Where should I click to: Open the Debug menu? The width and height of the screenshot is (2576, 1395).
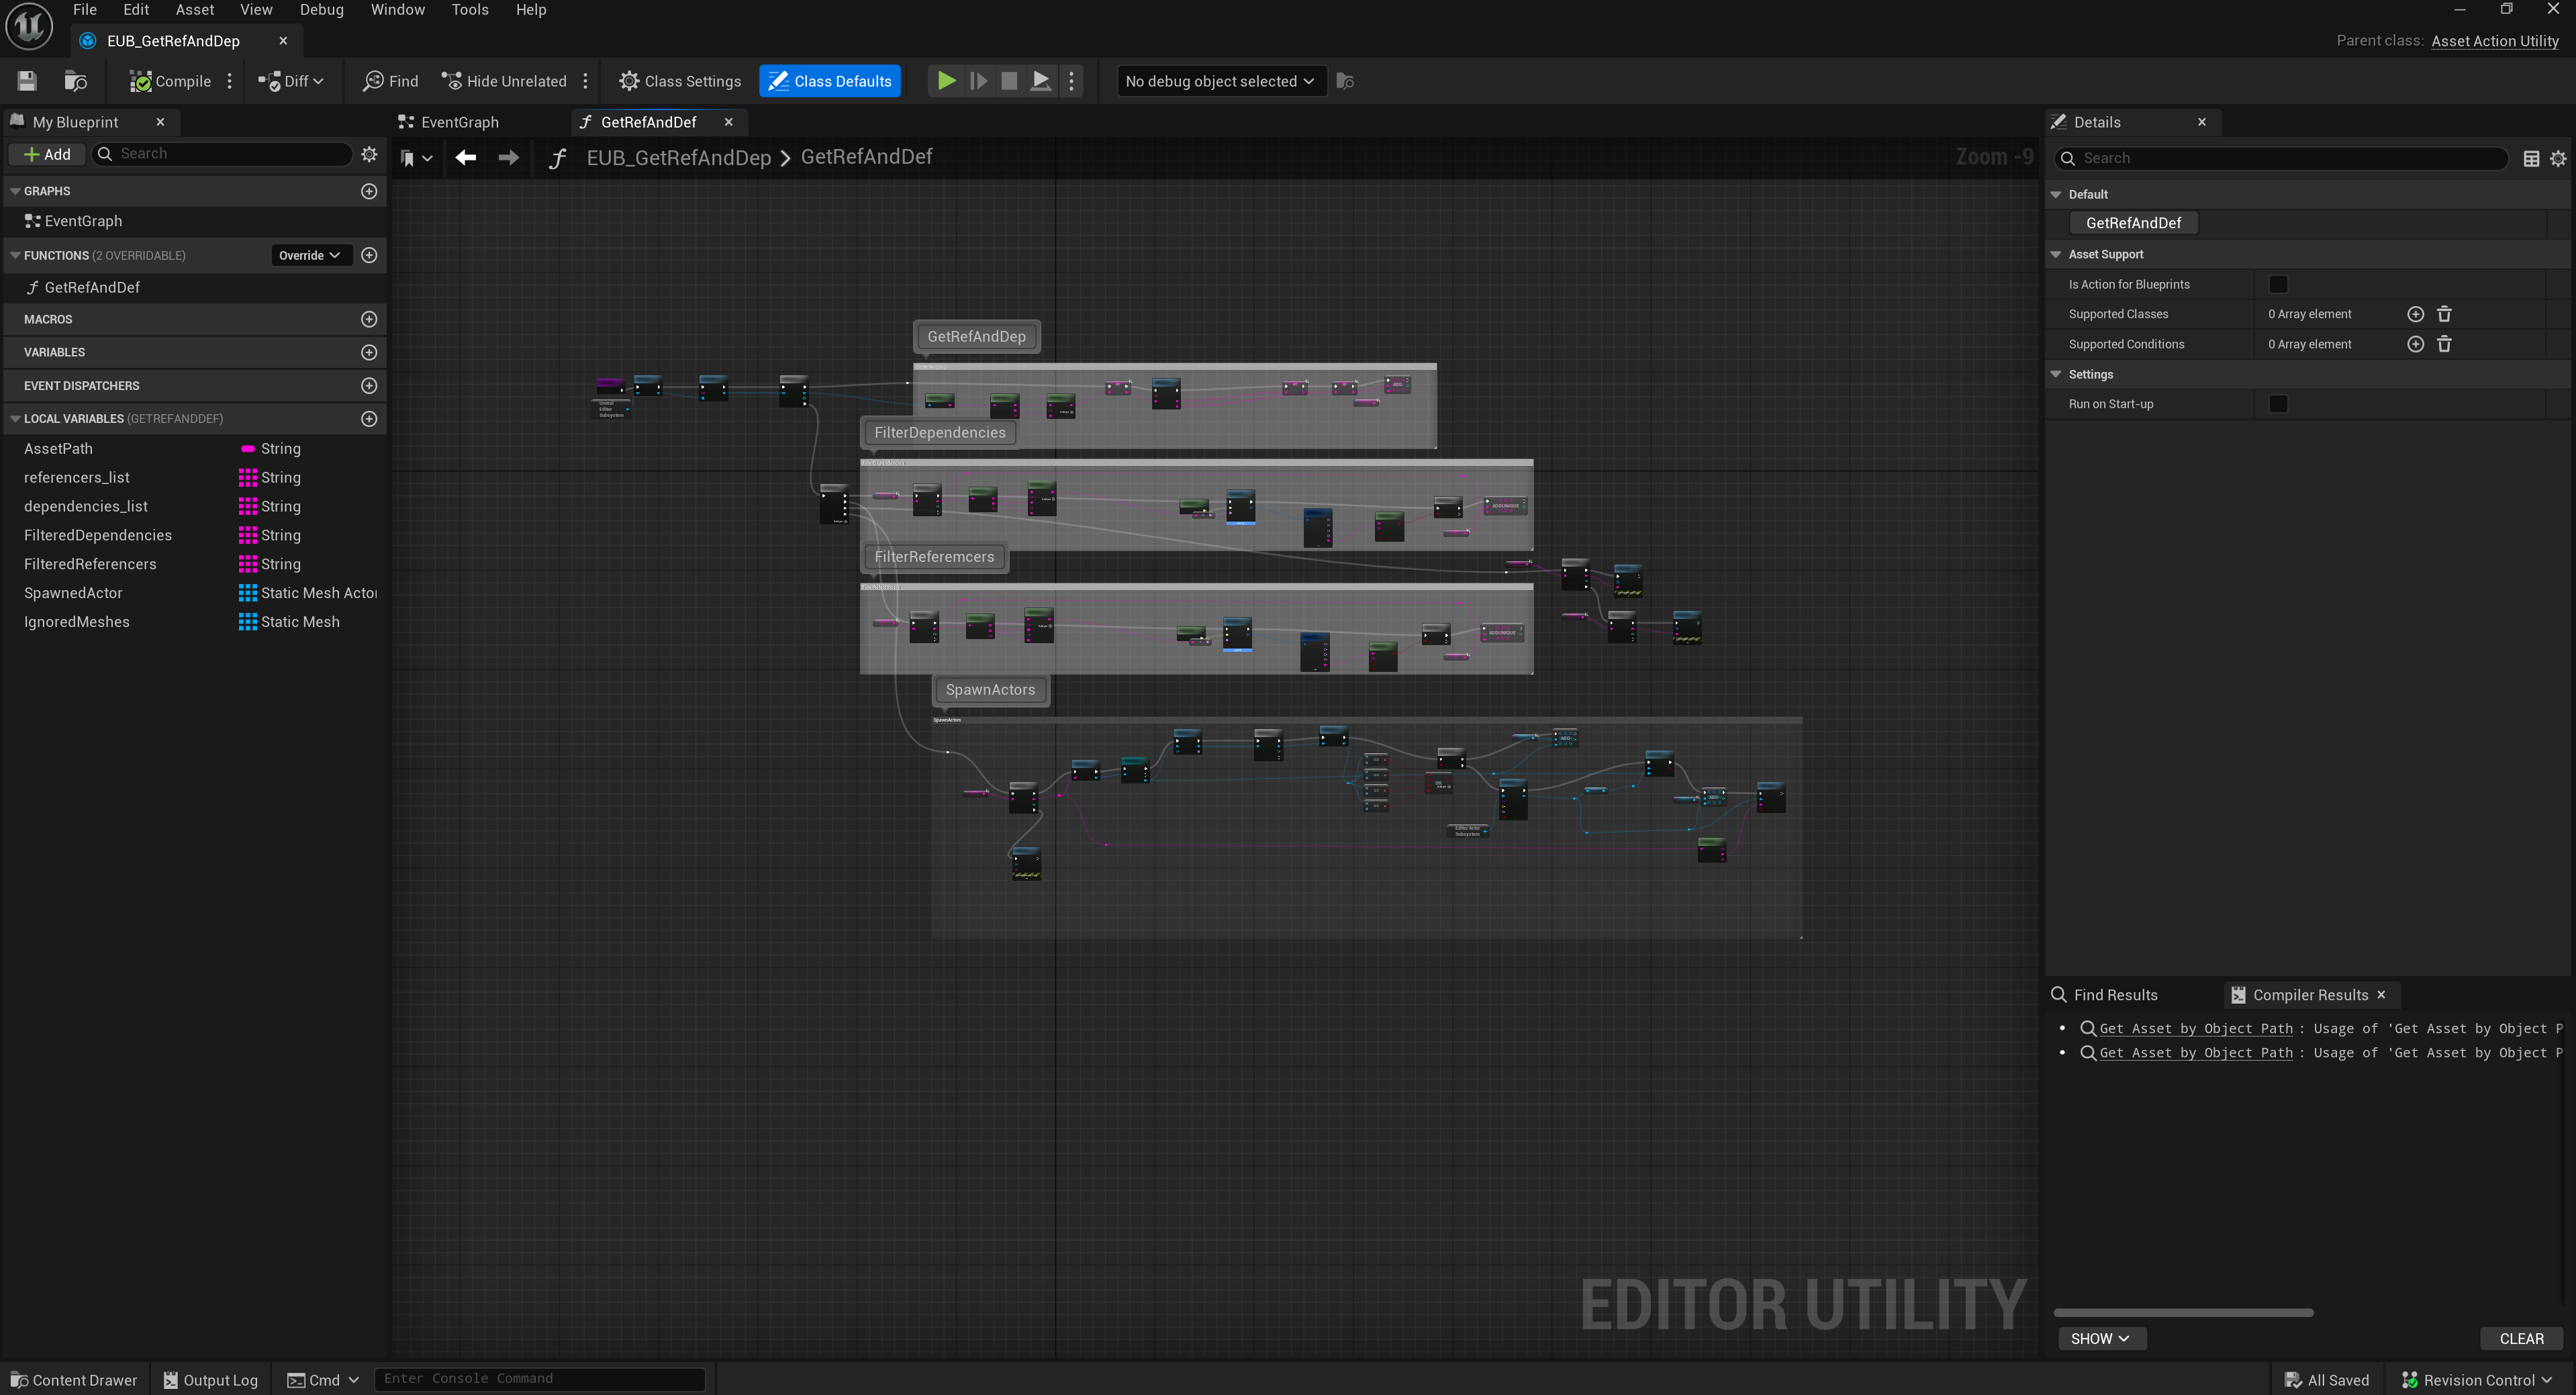[x=322, y=10]
